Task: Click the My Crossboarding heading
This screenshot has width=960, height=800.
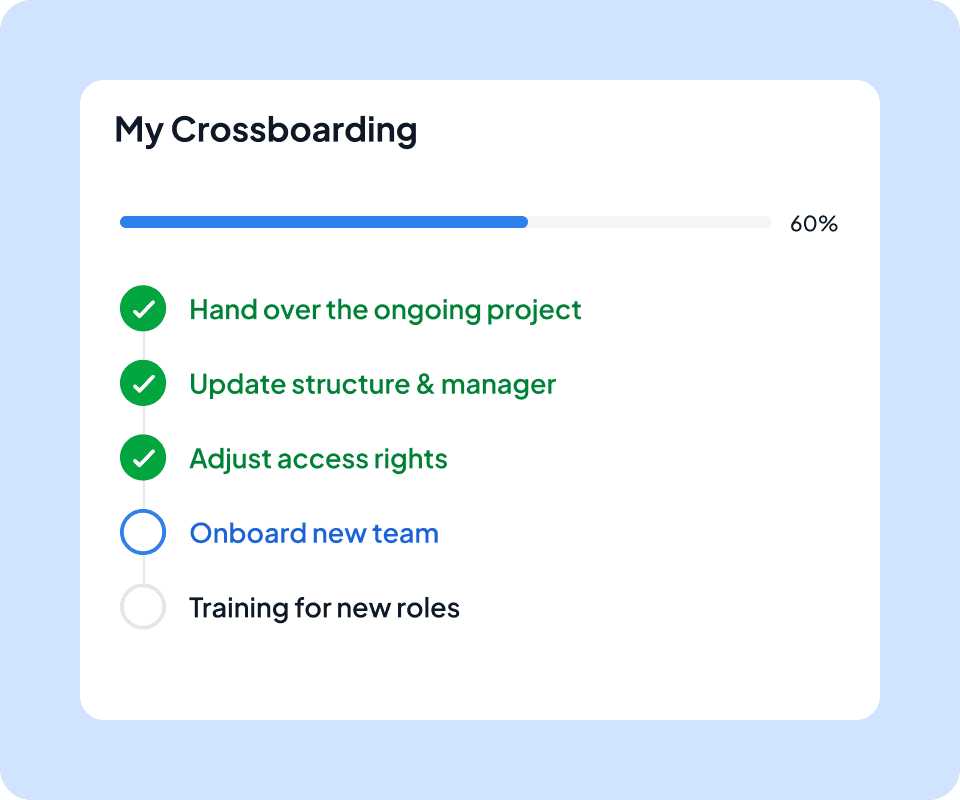Action: 266,130
